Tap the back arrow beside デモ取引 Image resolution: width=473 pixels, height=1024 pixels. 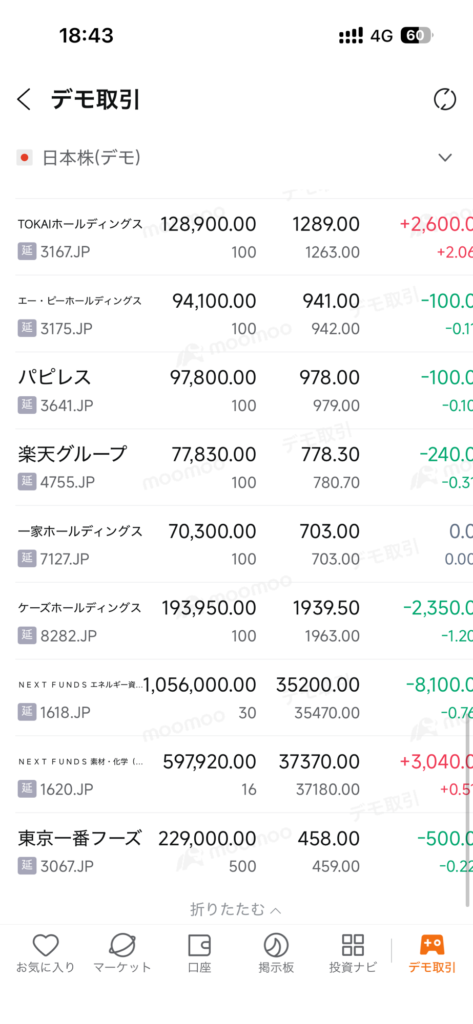[24, 100]
